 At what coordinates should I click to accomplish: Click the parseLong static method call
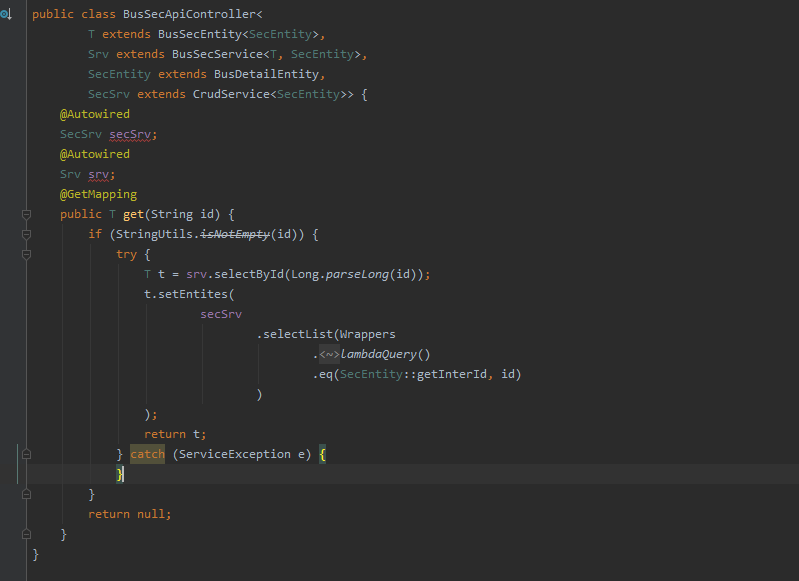pos(357,274)
